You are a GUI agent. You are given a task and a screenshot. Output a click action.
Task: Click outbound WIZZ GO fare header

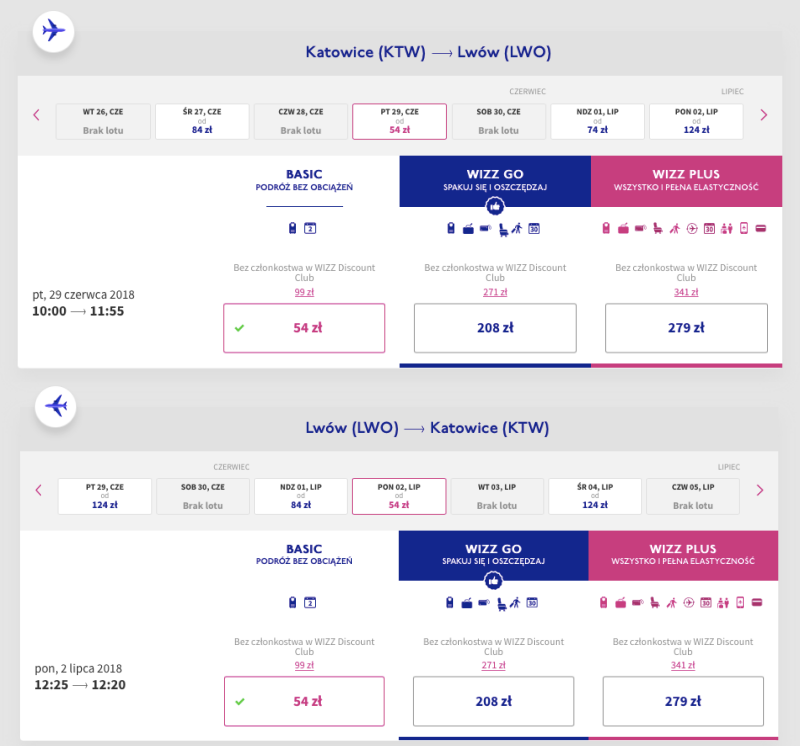[x=495, y=181]
